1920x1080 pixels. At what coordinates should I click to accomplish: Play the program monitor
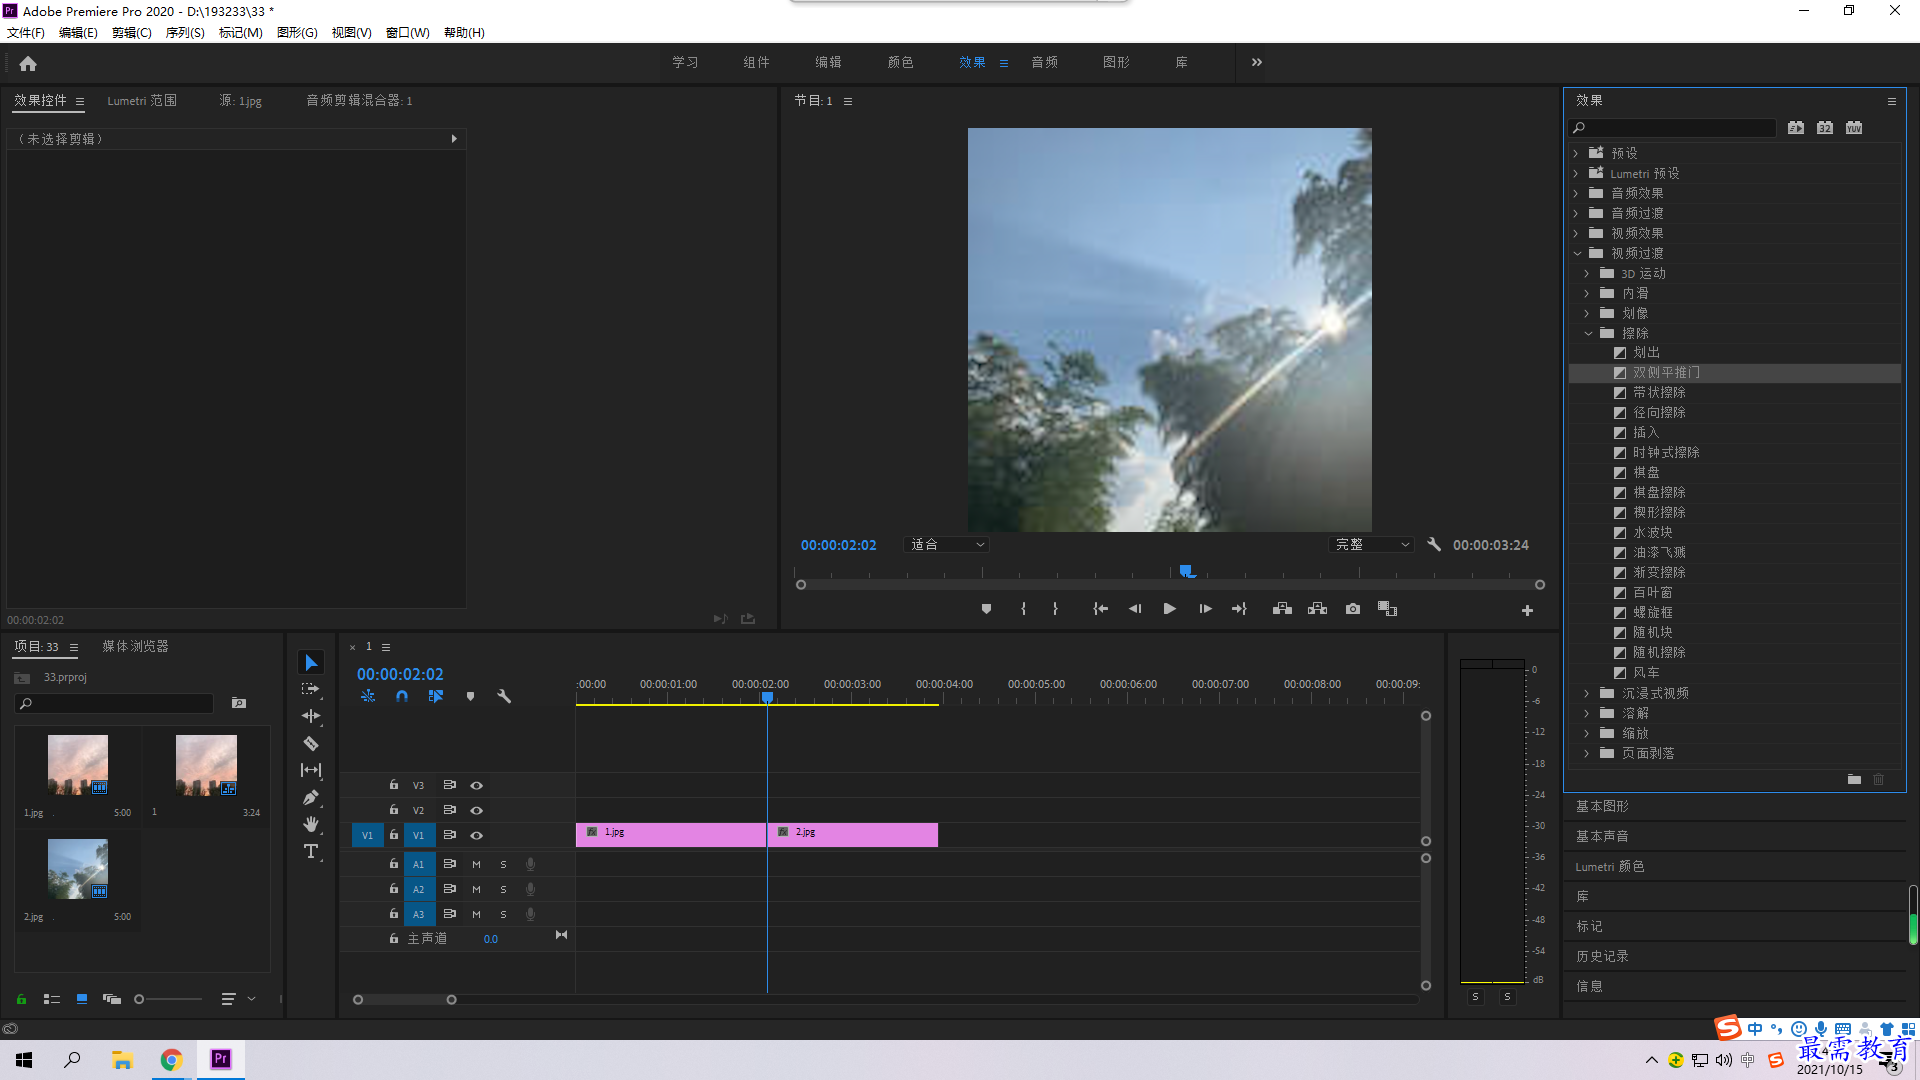[1169, 609]
